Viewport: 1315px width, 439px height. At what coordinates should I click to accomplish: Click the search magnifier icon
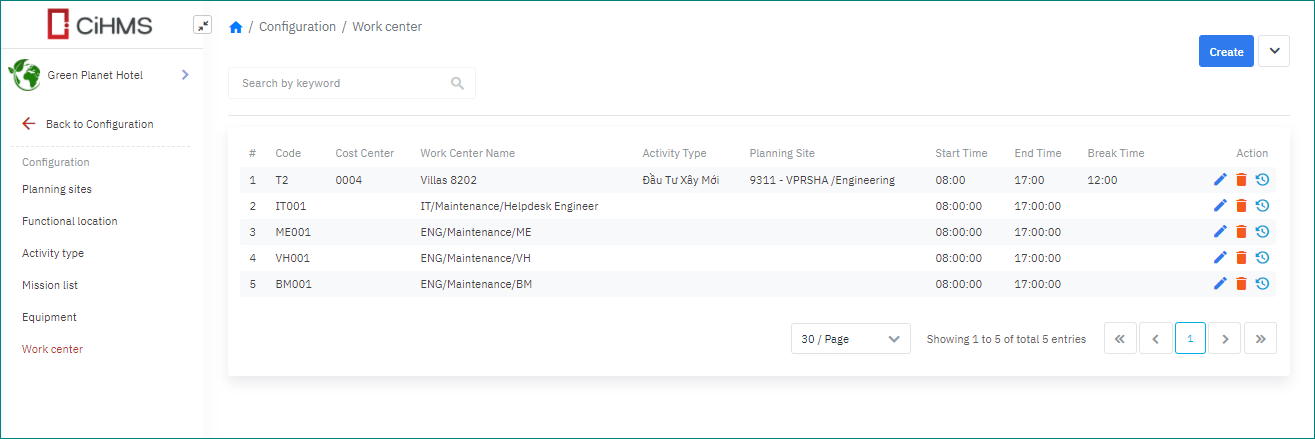point(457,84)
